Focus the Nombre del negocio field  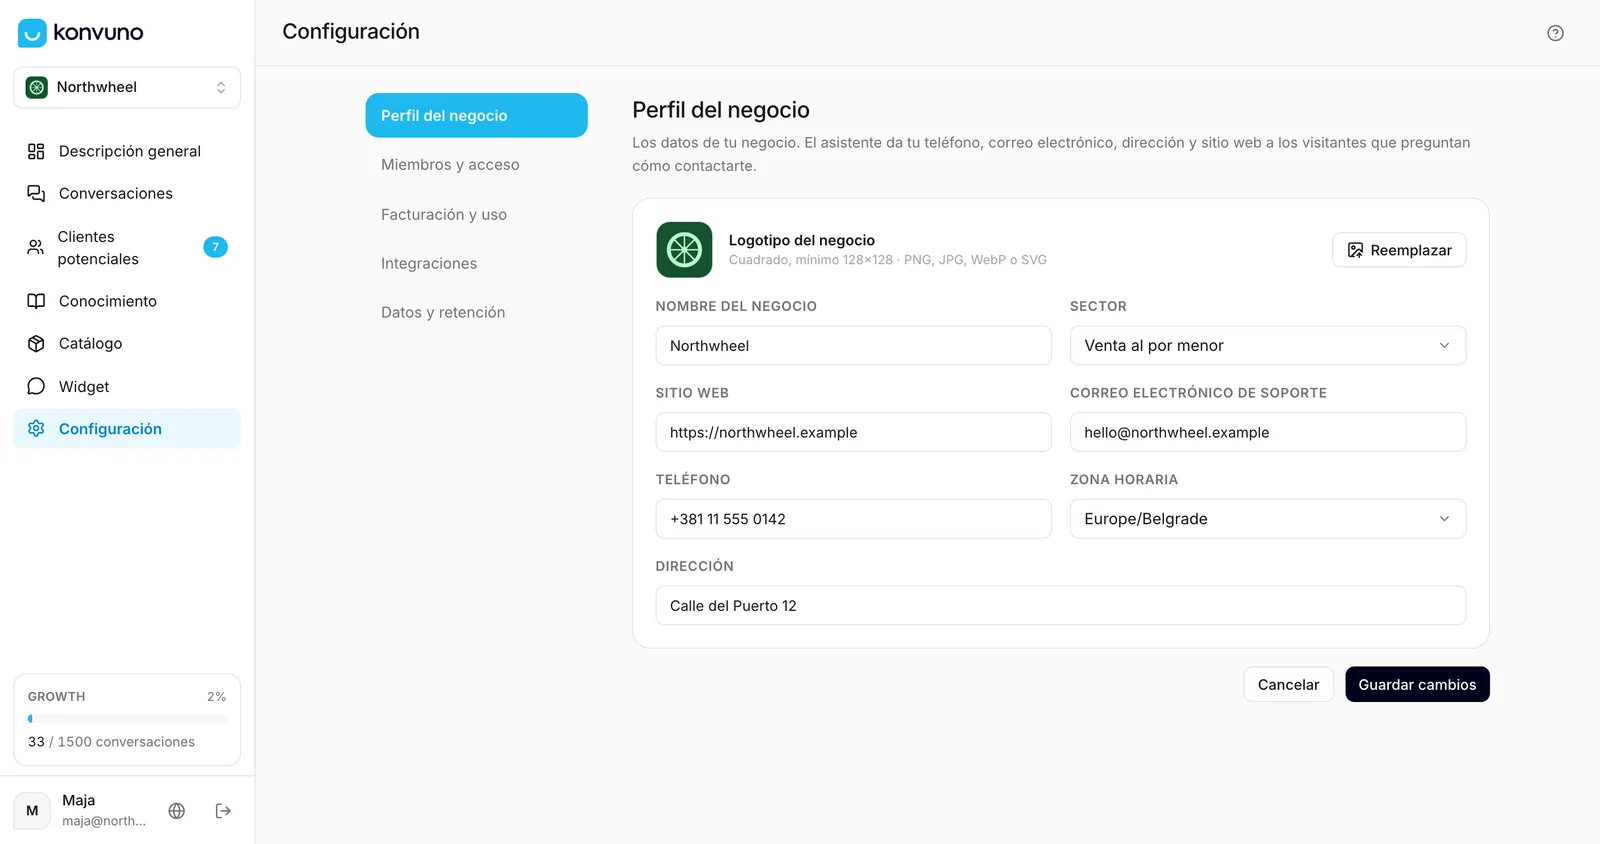(x=853, y=345)
